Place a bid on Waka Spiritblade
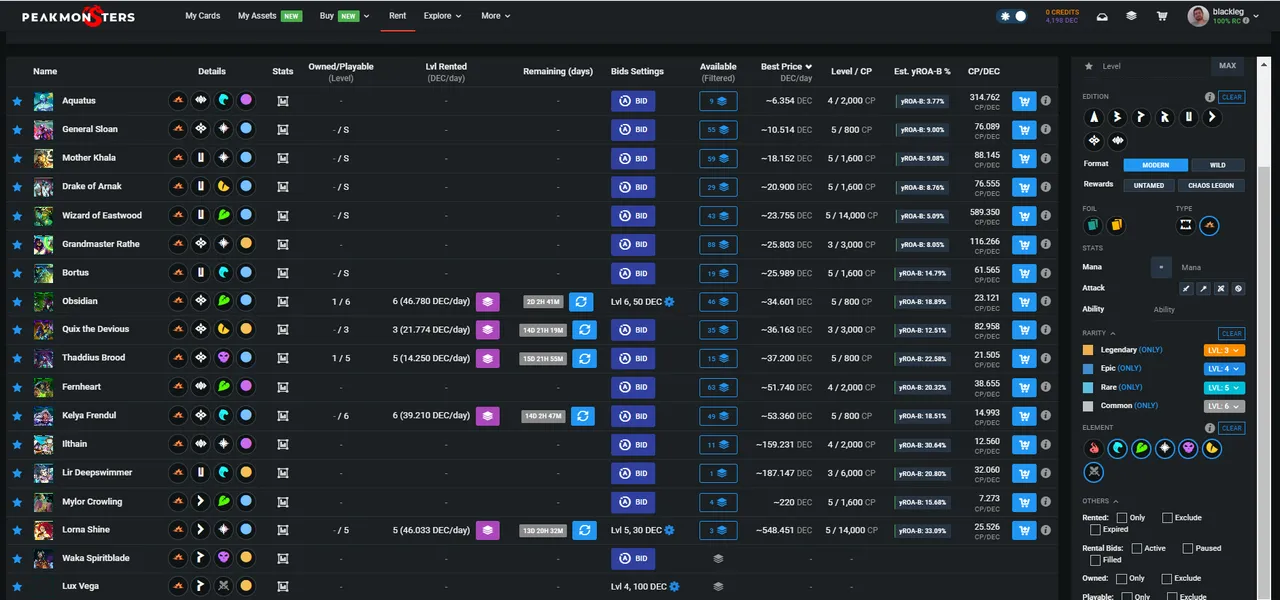This screenshot has width=1280, height=600. (633, 558)
